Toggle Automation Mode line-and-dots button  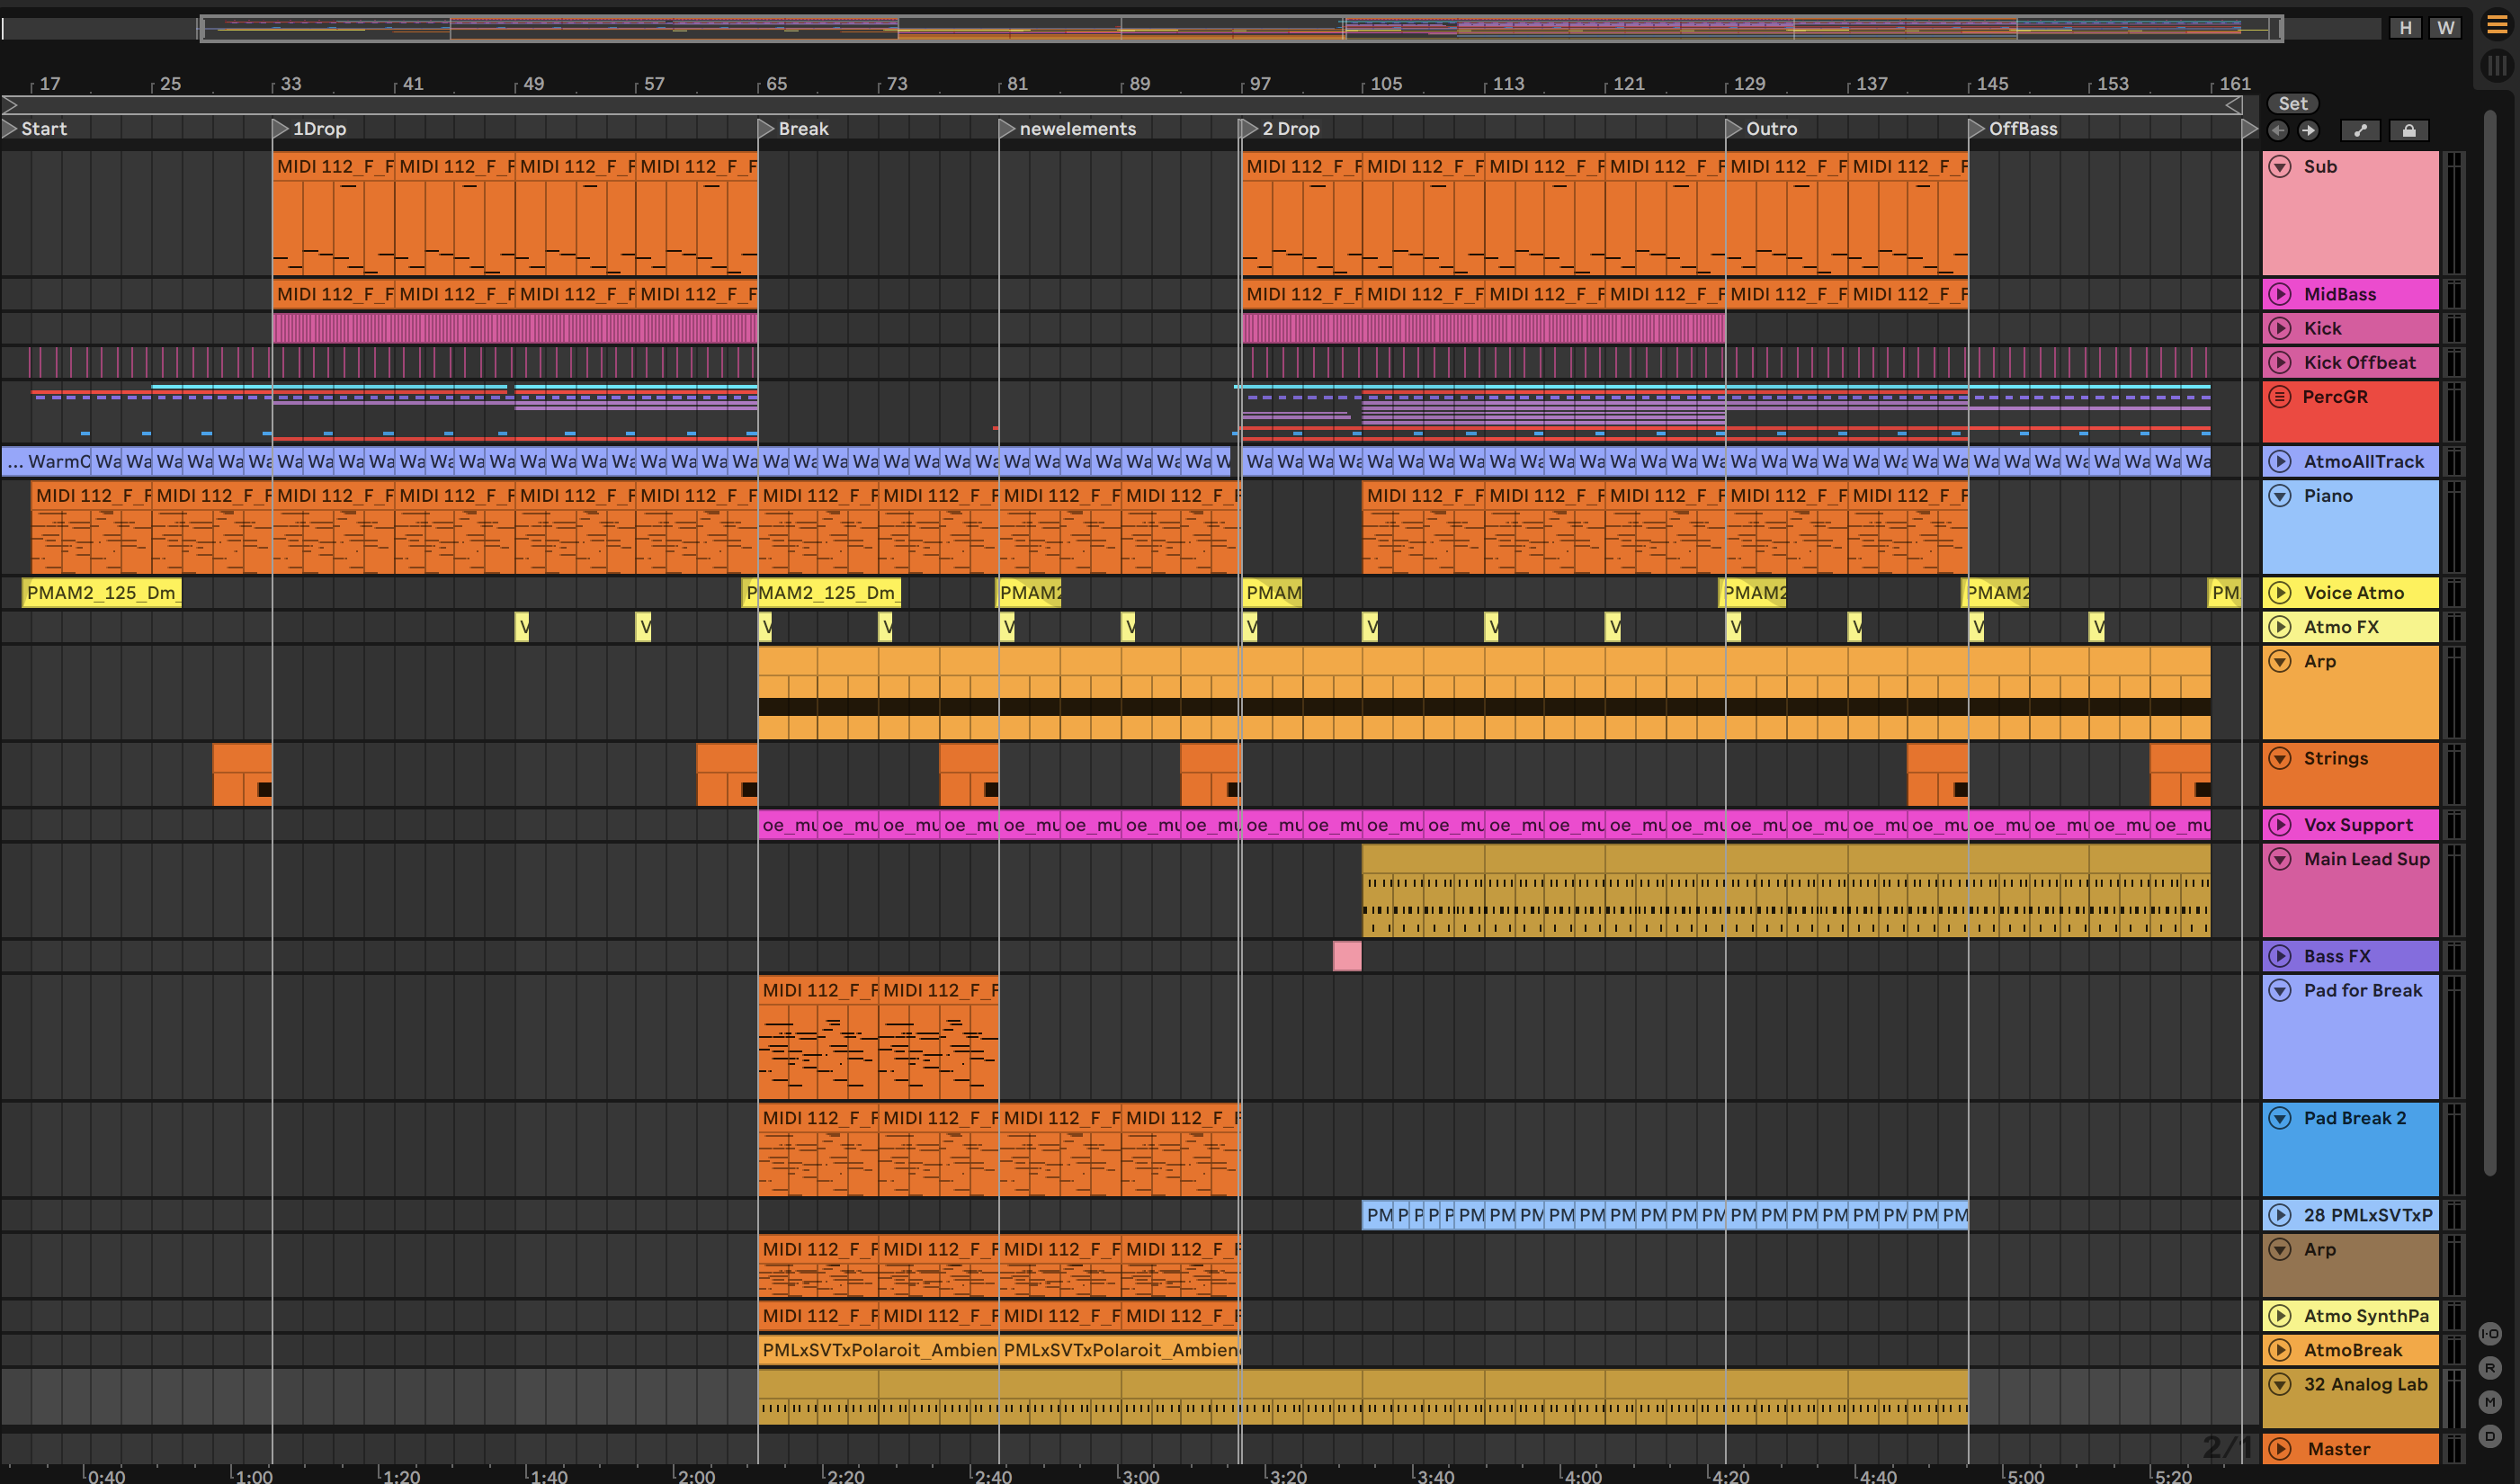(x=2360, y=130)
